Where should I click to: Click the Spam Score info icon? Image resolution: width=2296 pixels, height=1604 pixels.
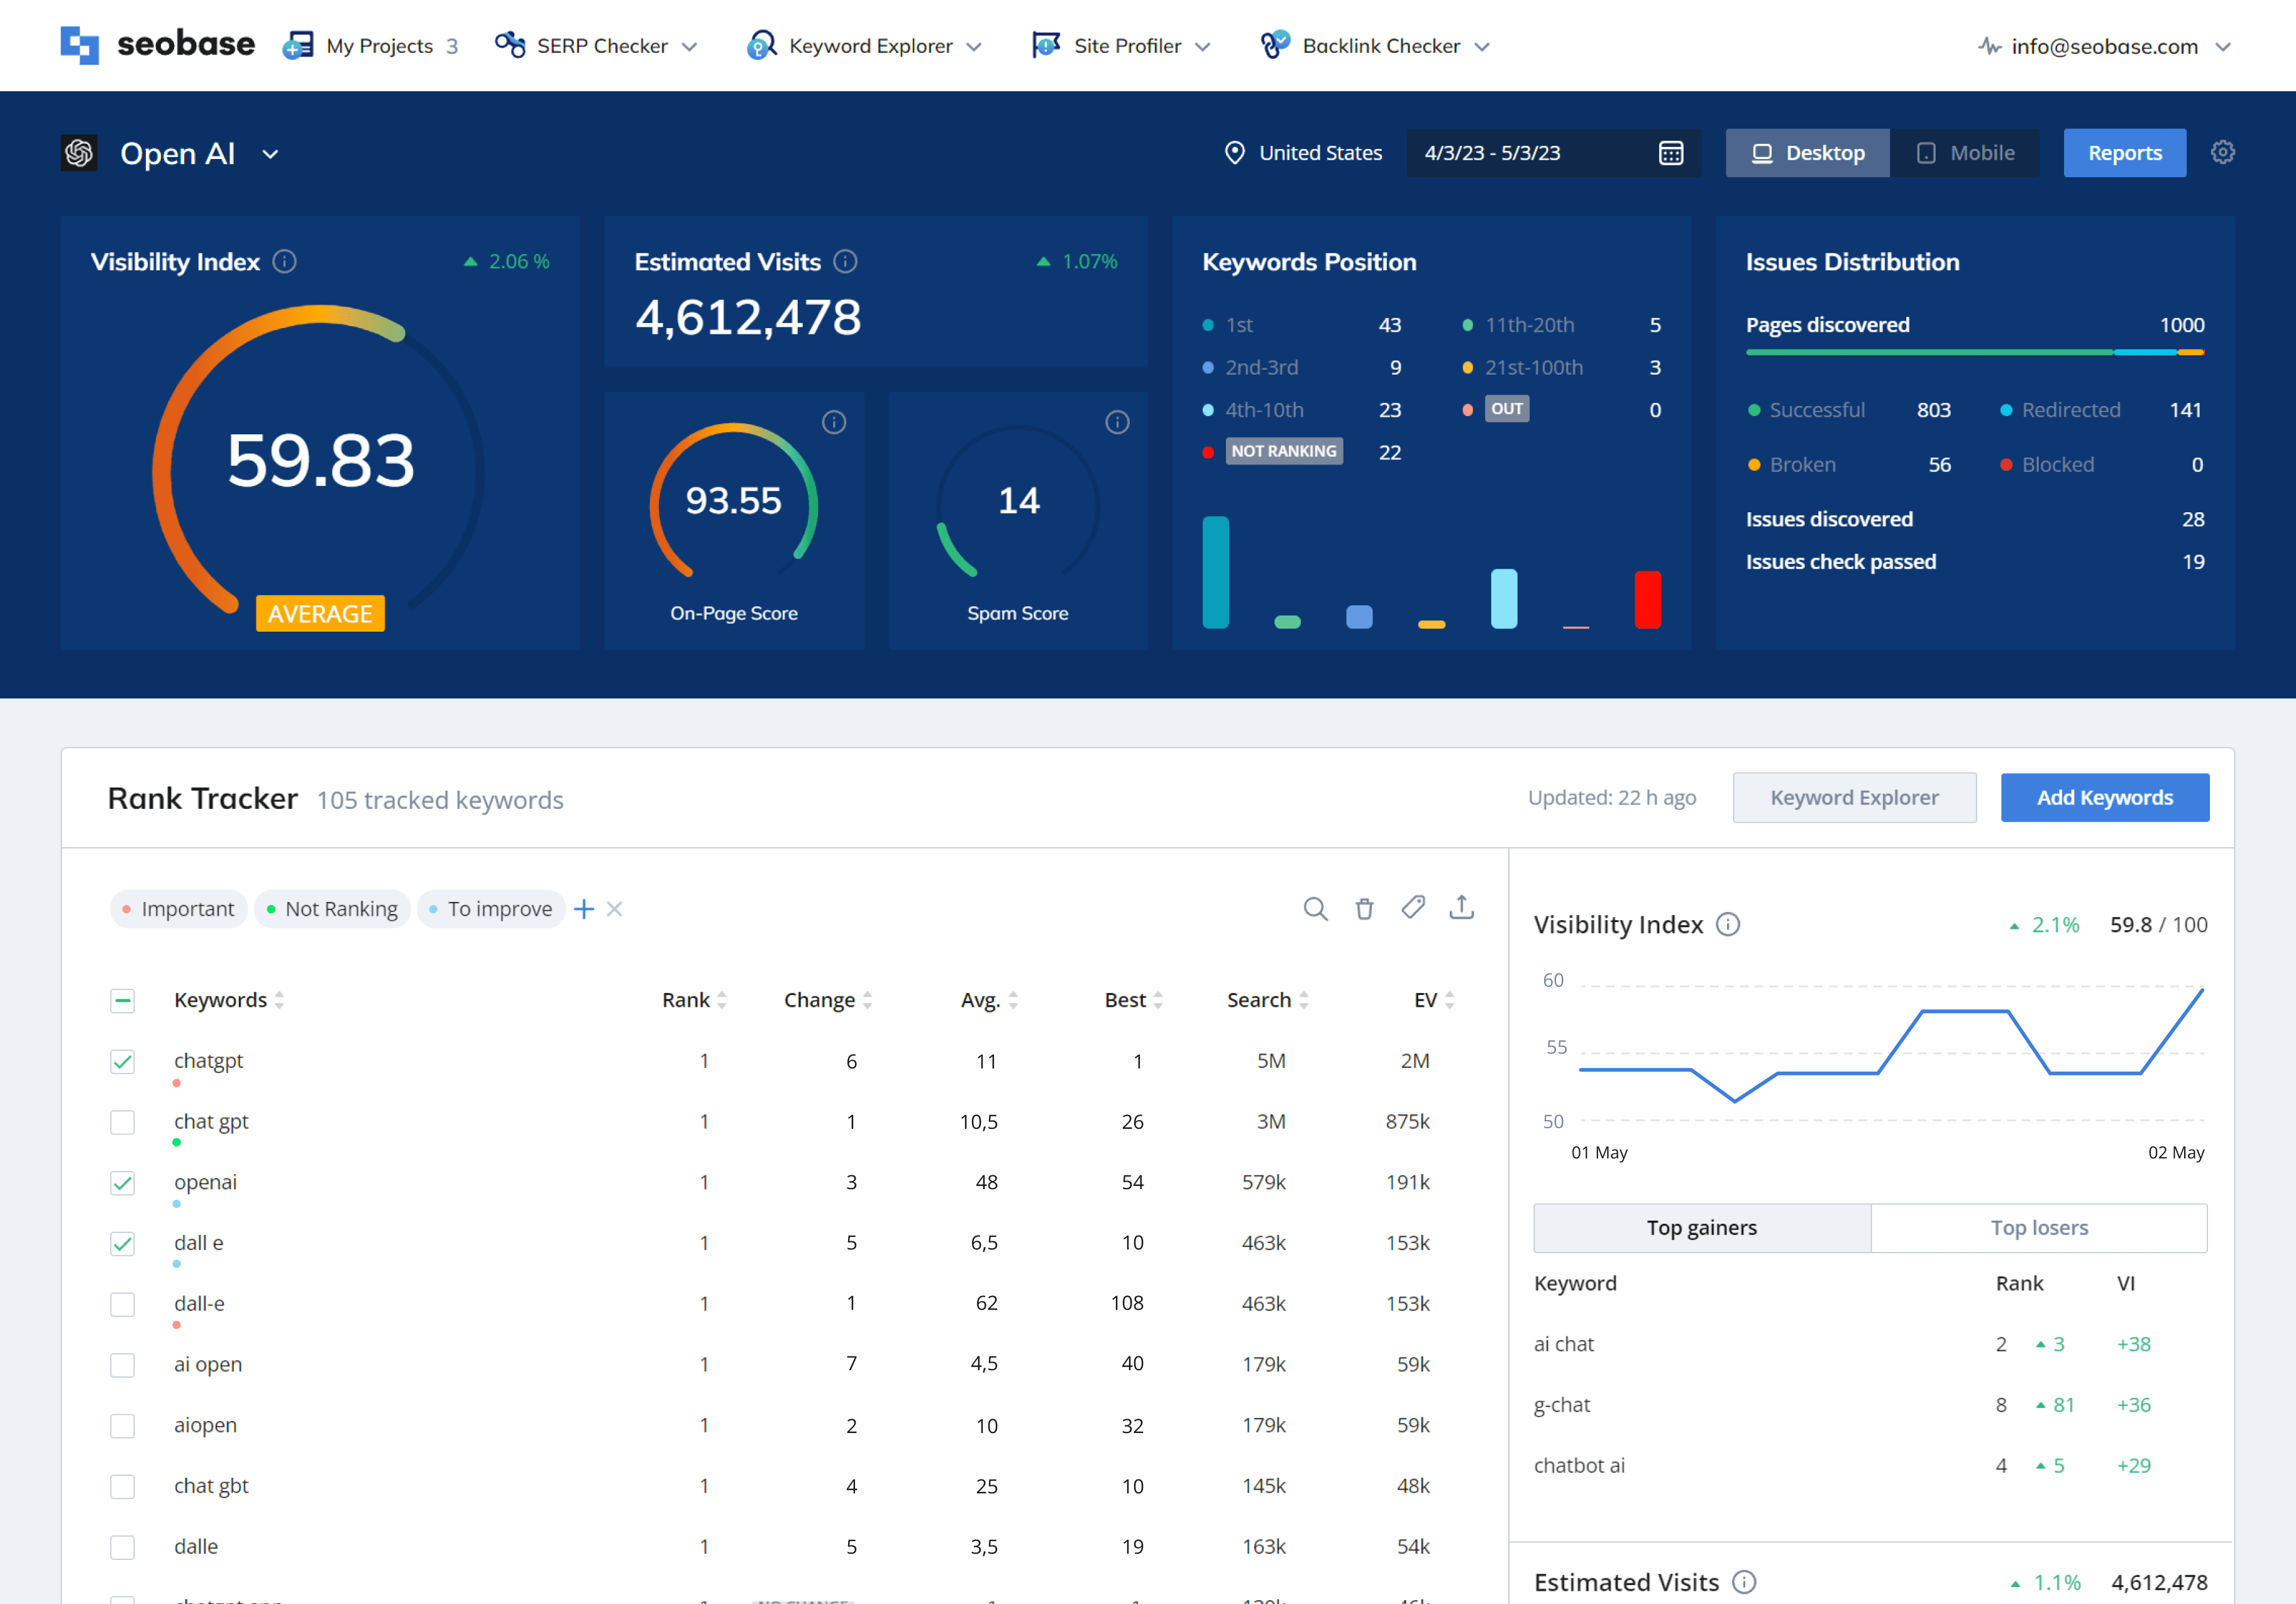[x=1118, y=422]
